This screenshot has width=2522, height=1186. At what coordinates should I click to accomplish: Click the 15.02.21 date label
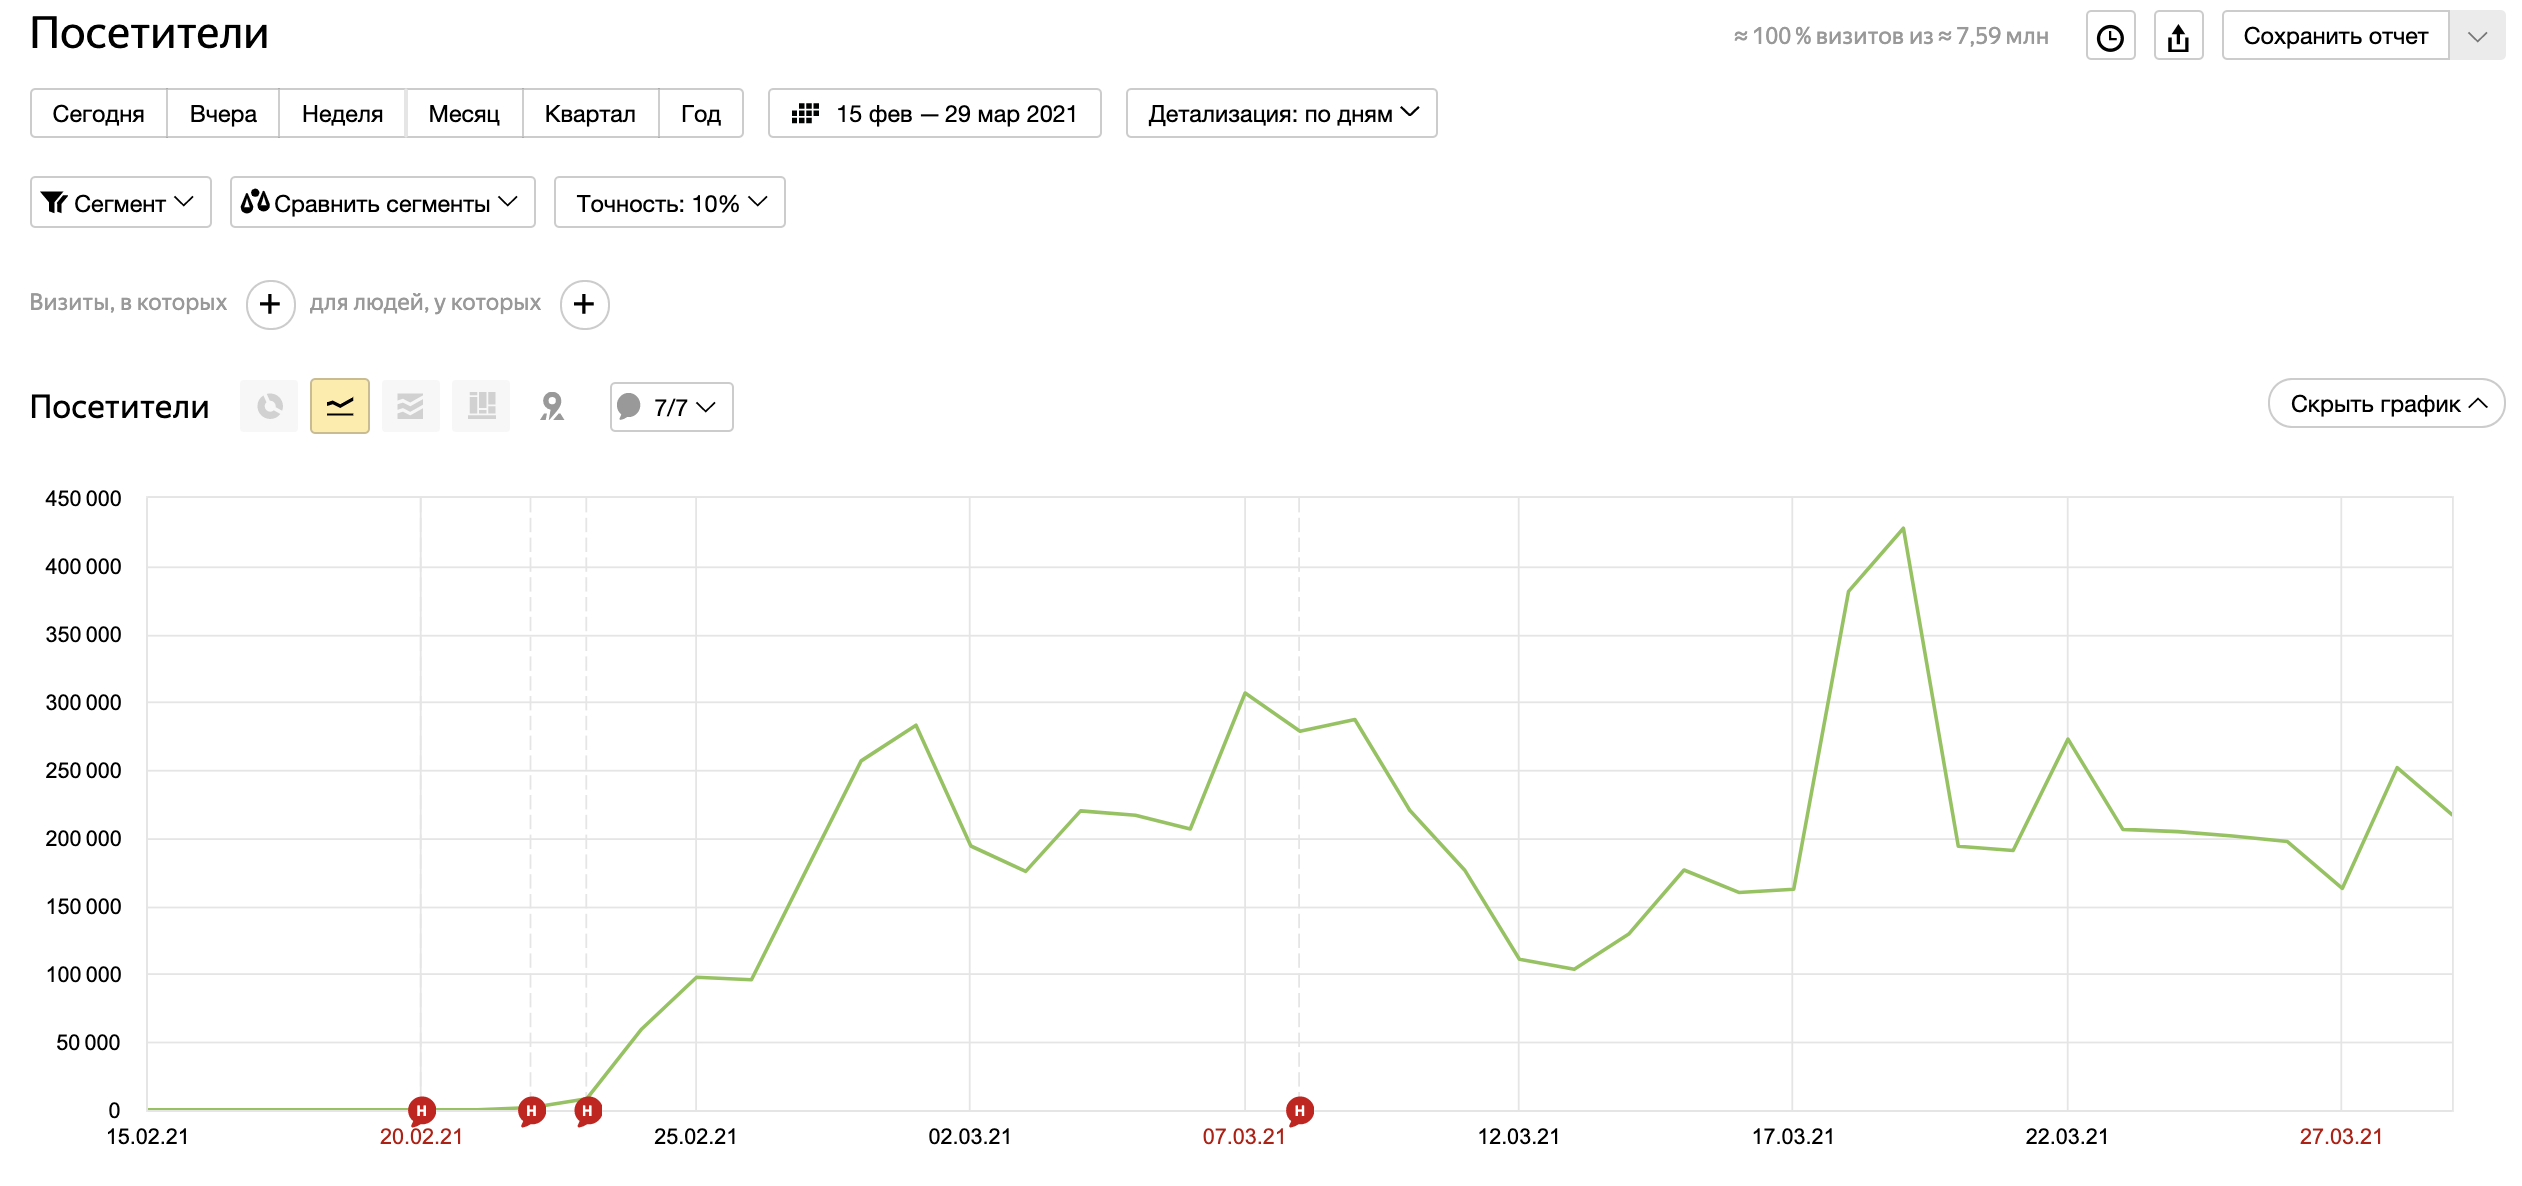click(x=148, y=1137)
